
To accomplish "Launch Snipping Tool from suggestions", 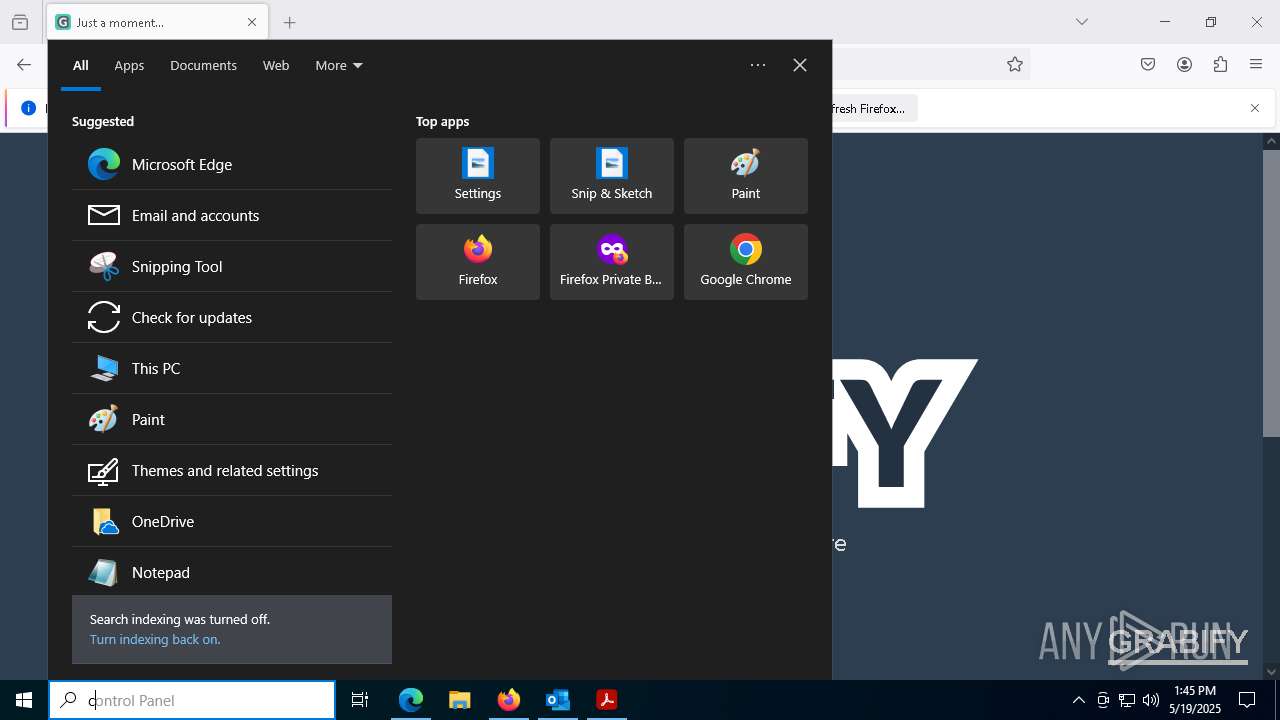I will [x=232, y=266].
